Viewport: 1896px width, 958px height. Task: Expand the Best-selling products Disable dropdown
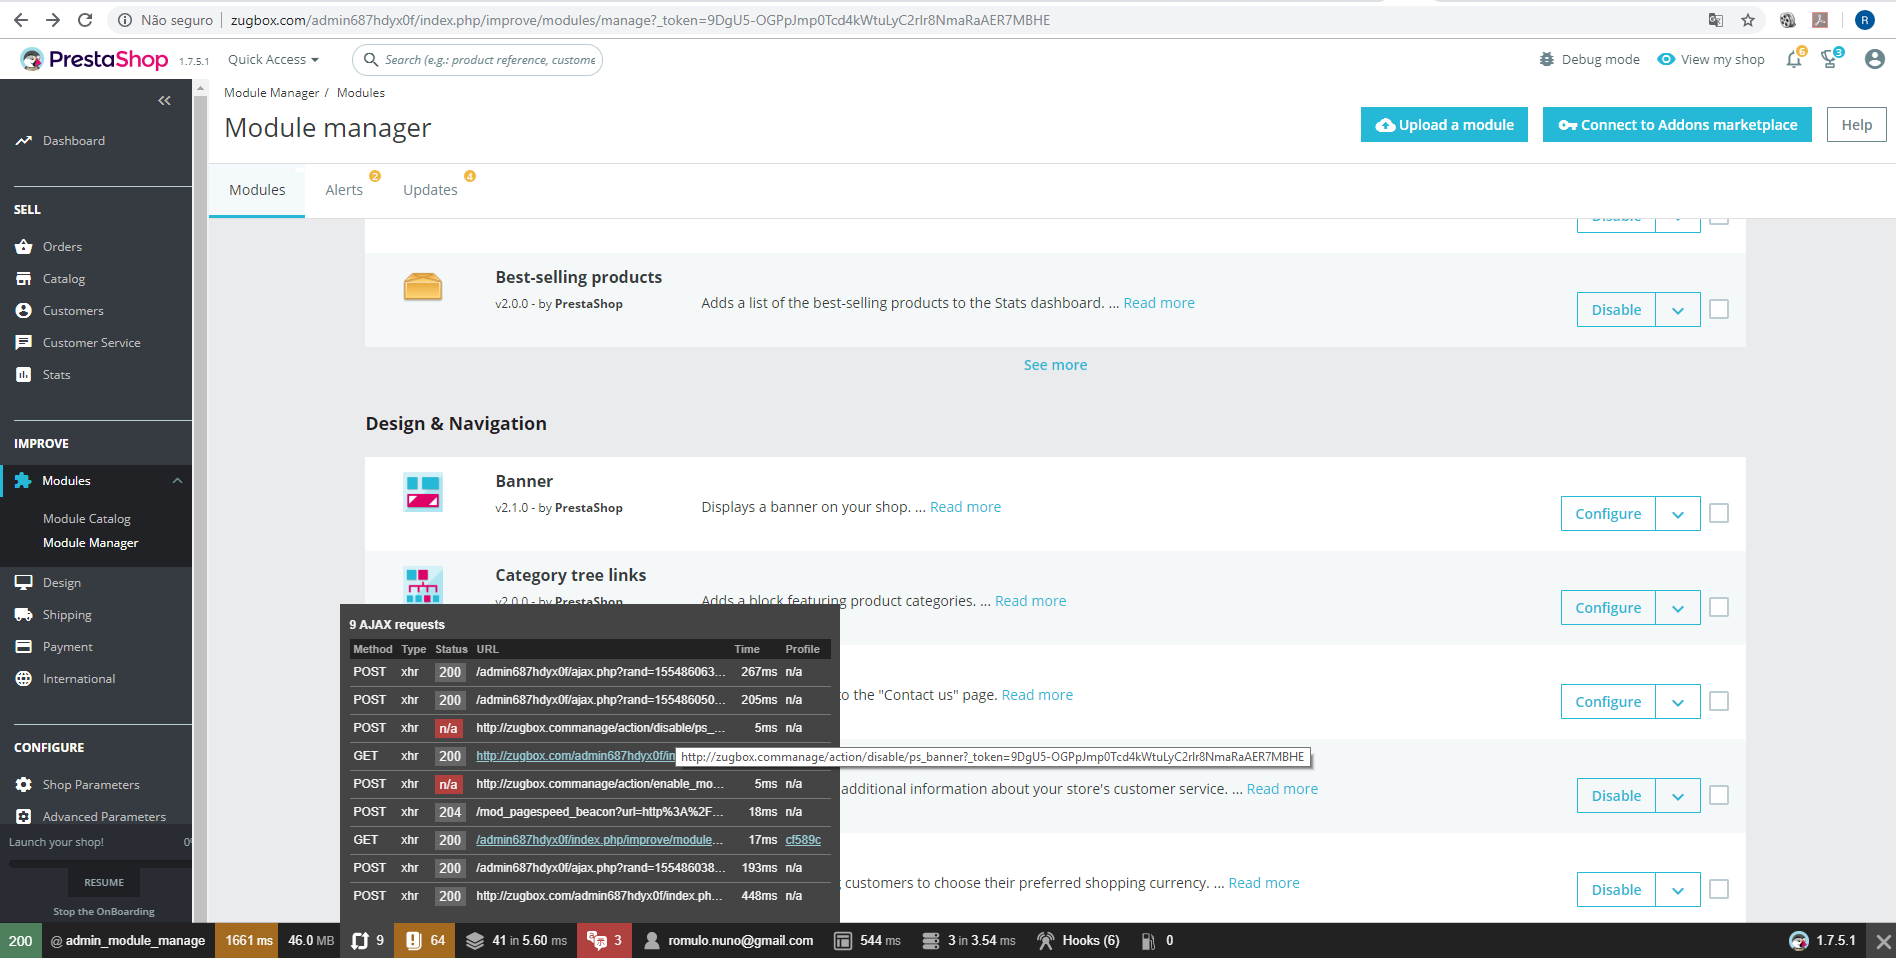point(1678,310)
